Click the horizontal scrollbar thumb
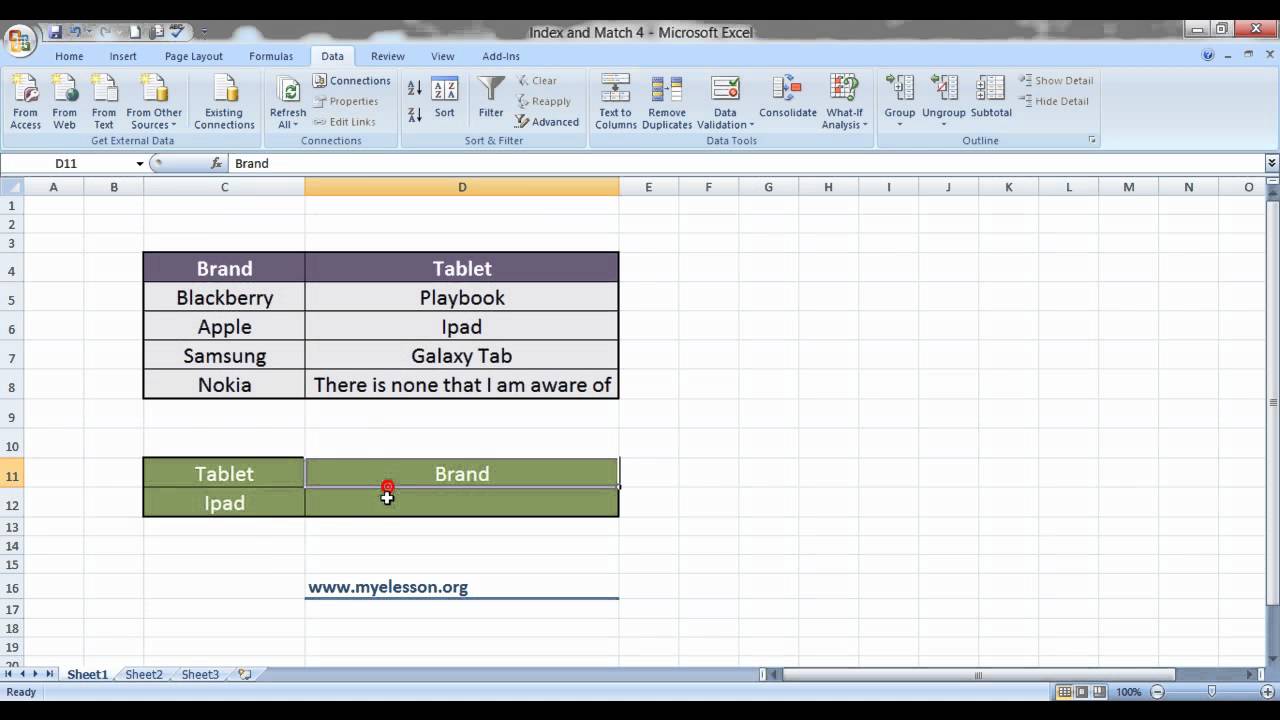 (978, 675)
